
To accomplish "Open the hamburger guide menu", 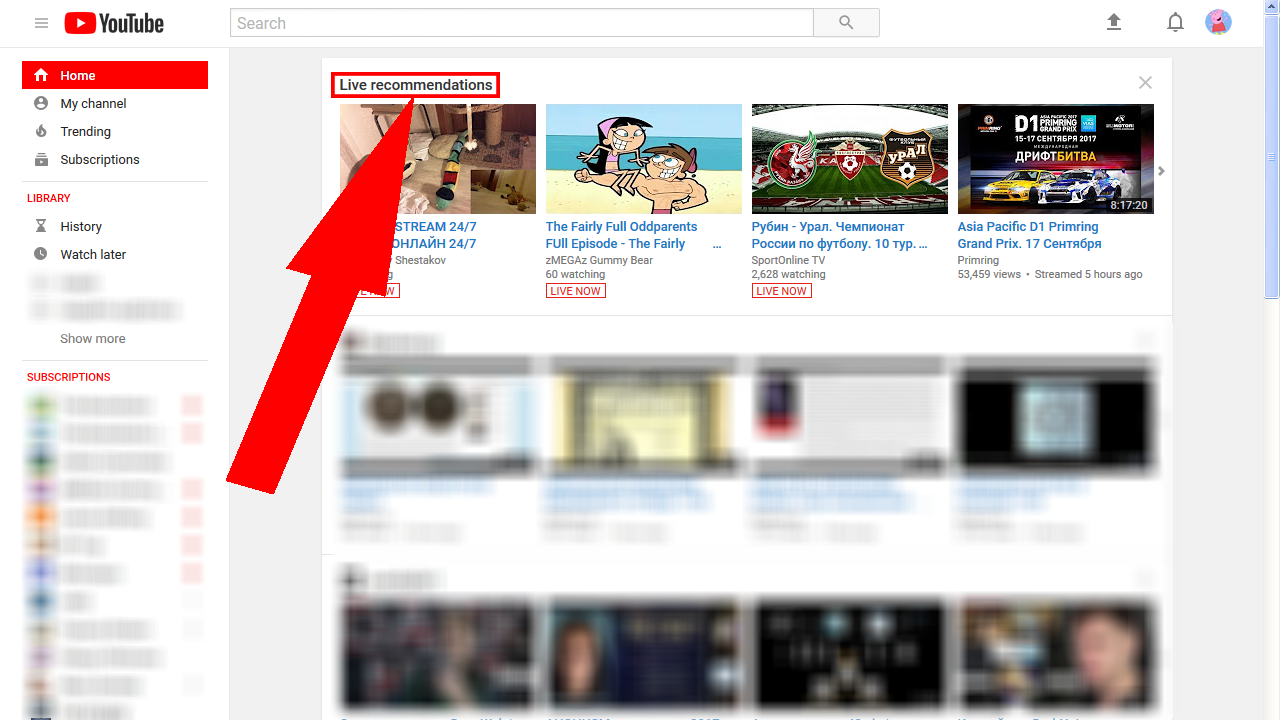I will 41,23.
